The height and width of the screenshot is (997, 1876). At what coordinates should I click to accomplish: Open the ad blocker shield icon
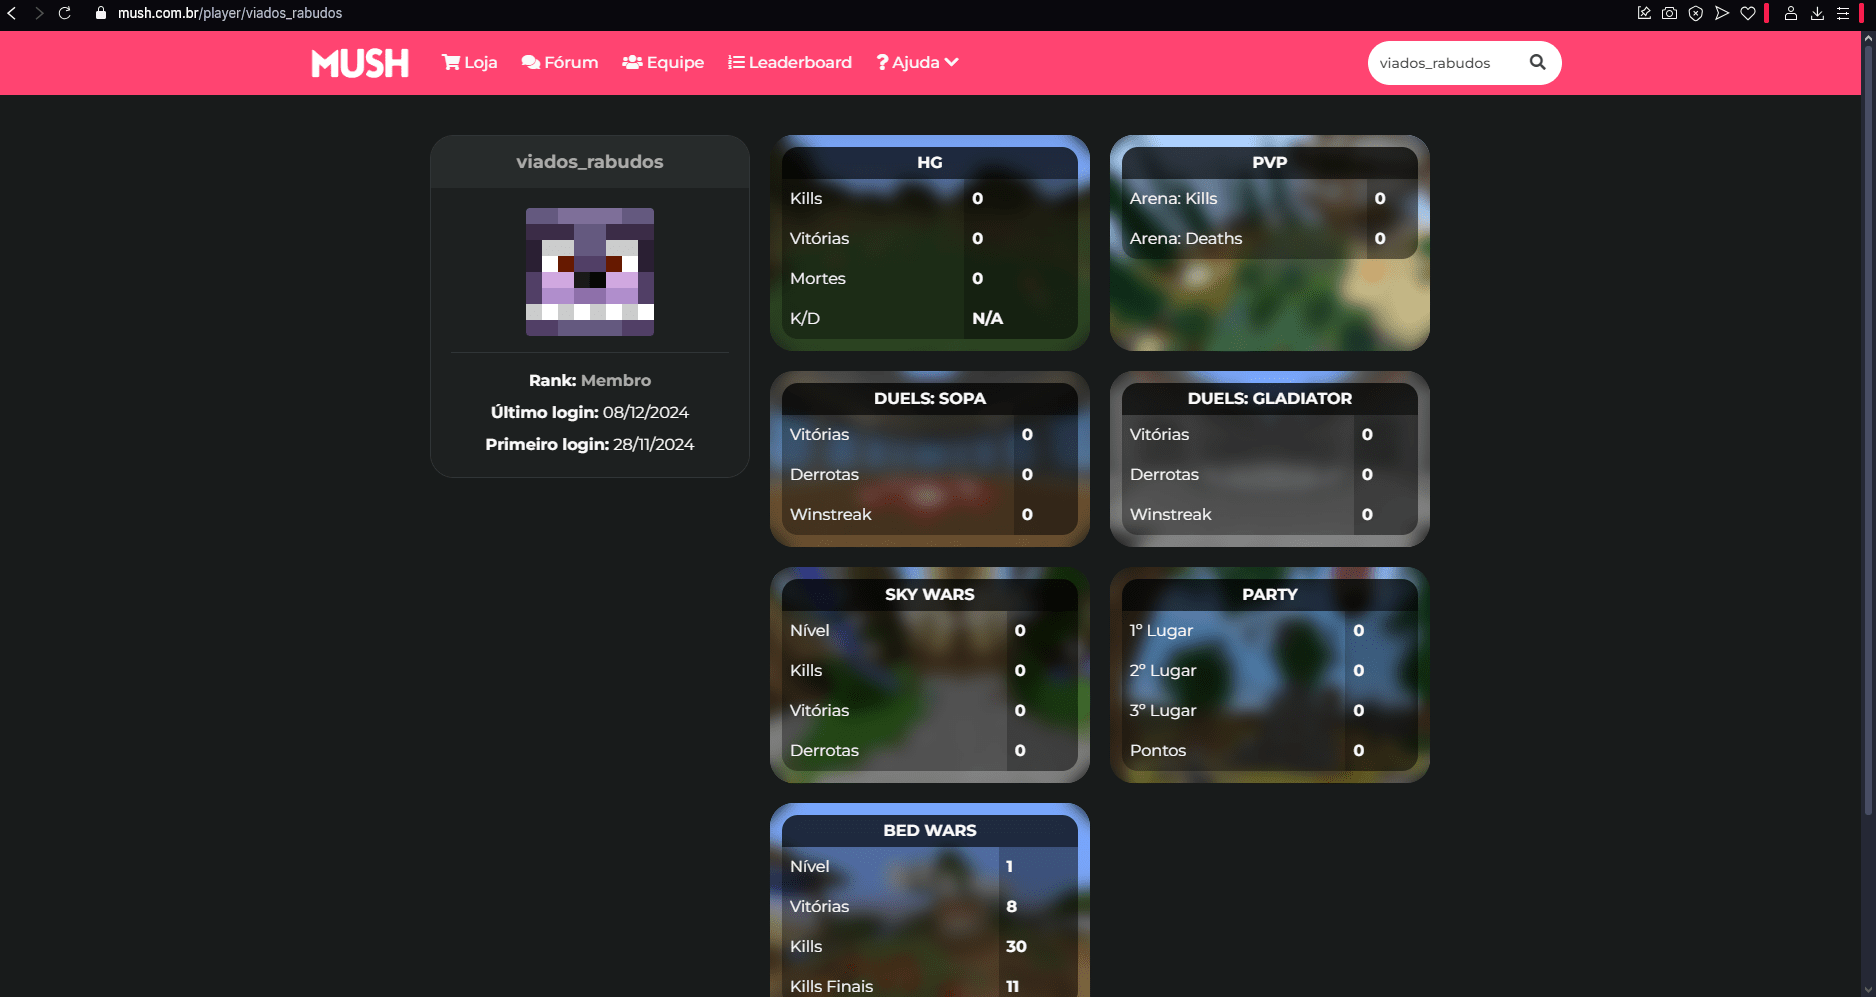tap(1695, 13)
